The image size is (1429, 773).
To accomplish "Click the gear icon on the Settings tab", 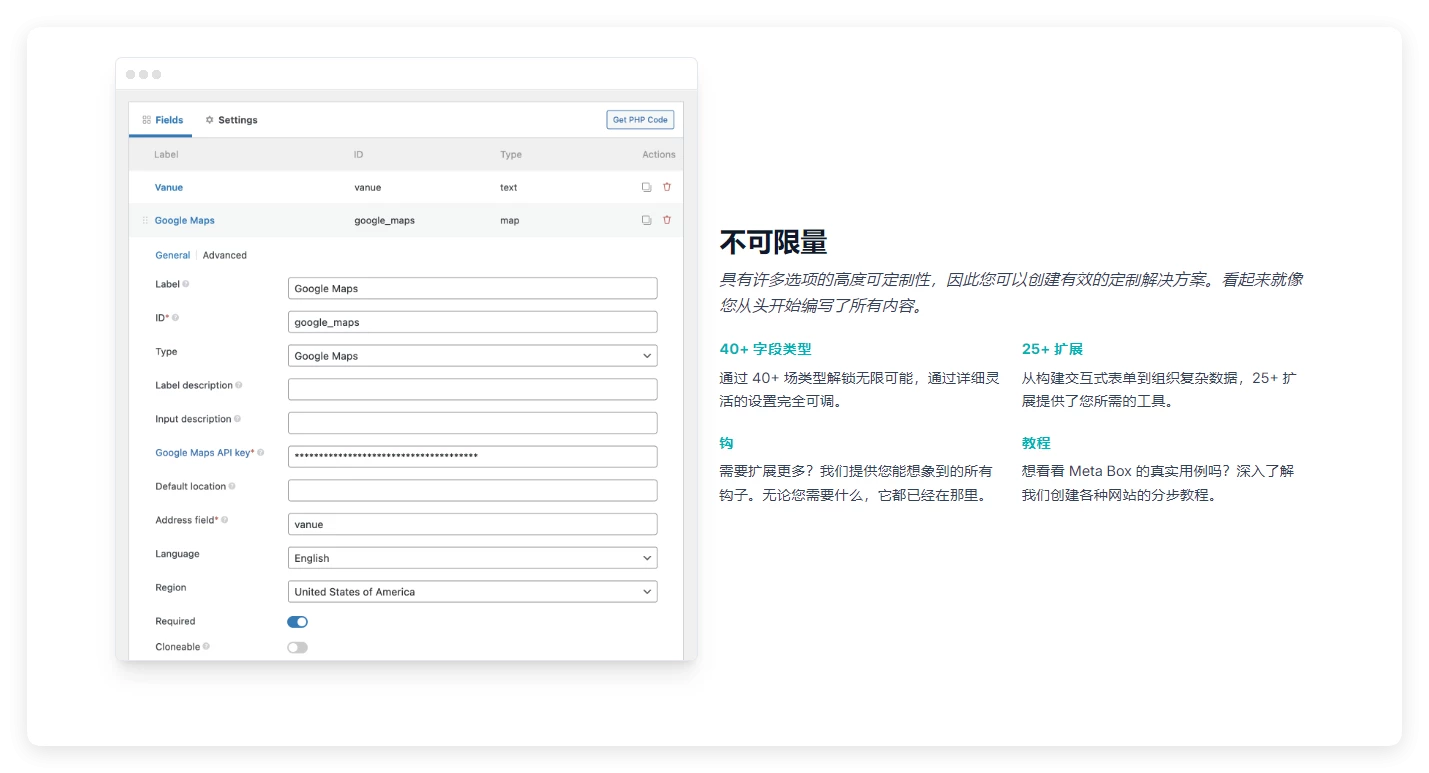I will 209,119.
